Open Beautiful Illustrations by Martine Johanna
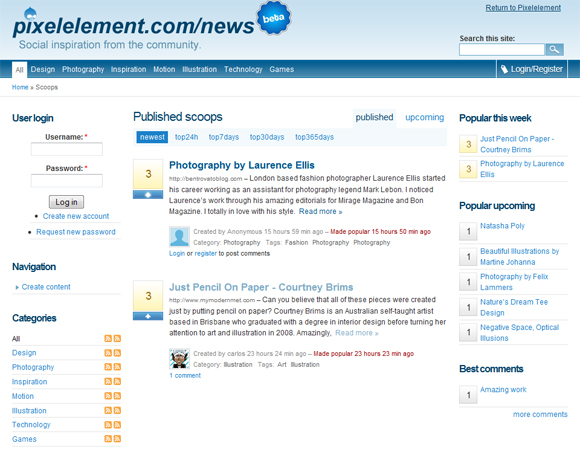Viewport: 580px width, 452px height. click(519, 257)
